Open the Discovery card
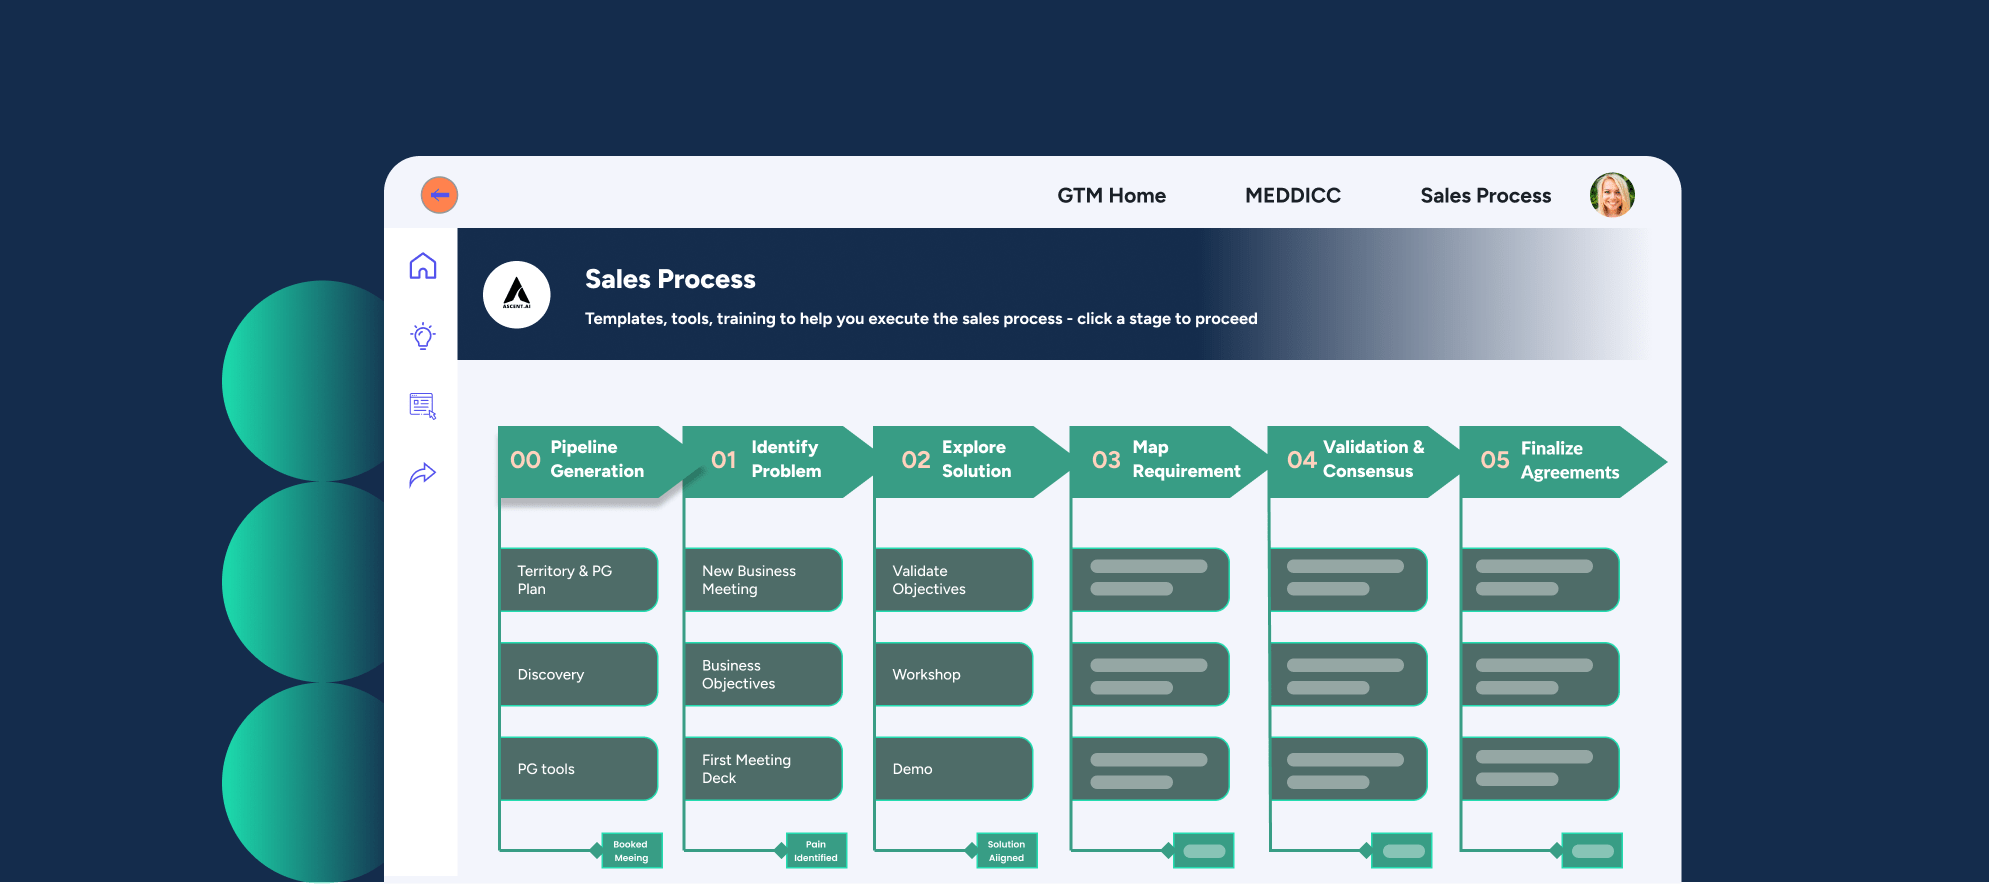 click(579, 675)
